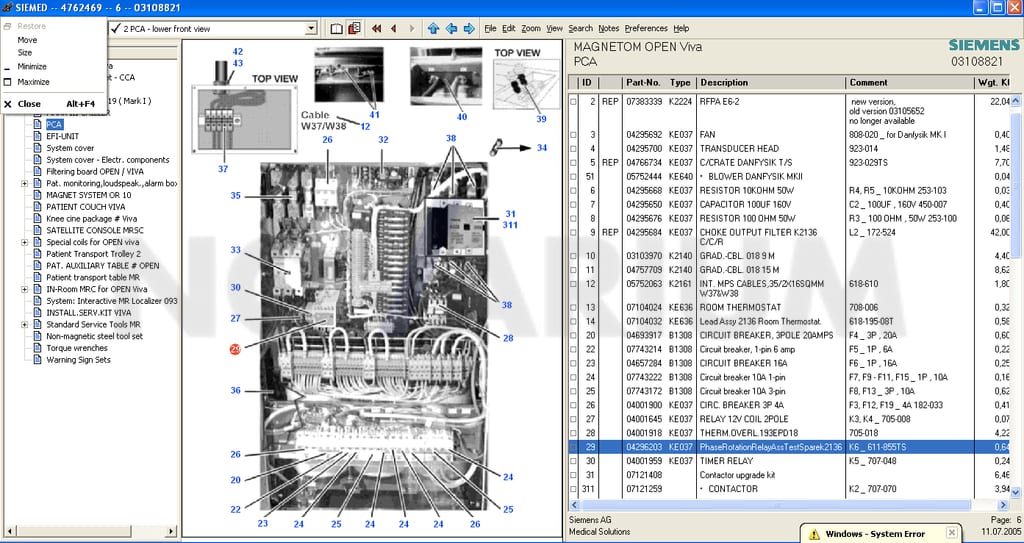Select the PCA item in the tree

pos(54,124)
